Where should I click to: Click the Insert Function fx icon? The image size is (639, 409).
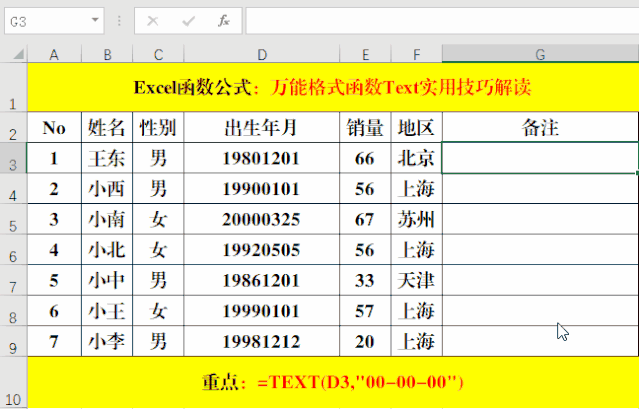224,20
